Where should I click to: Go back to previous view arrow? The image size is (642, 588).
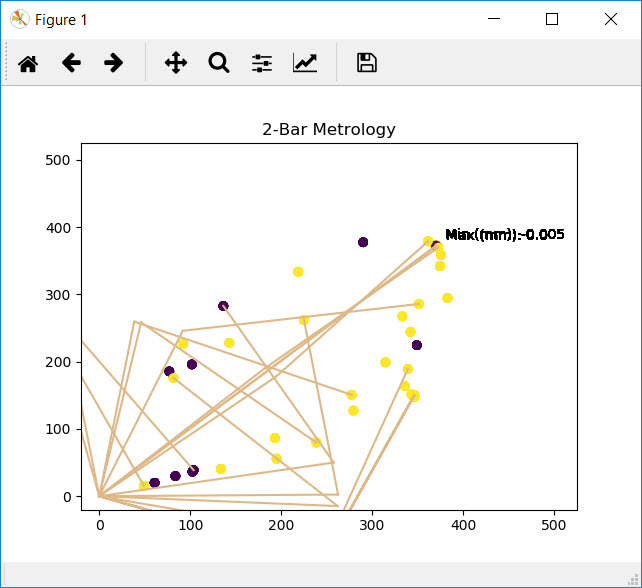(71, 63)
